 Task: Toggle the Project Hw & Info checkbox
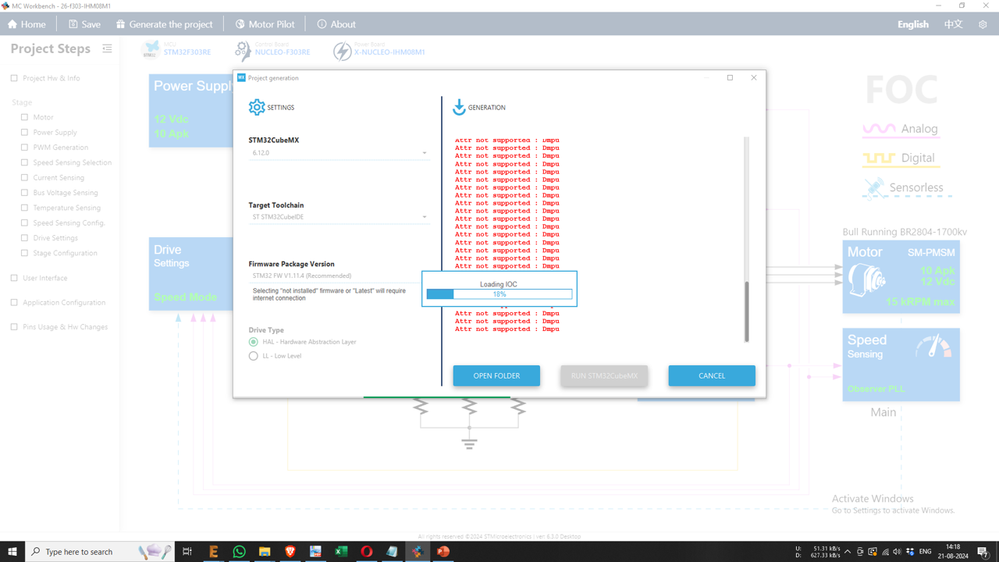14,78
